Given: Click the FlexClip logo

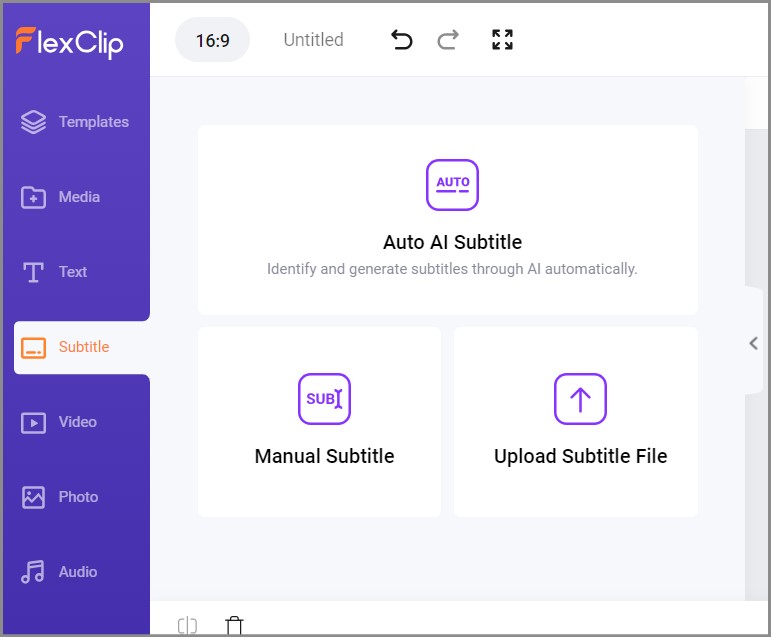Looking at the screenshot, I should [x=69, y=41].
